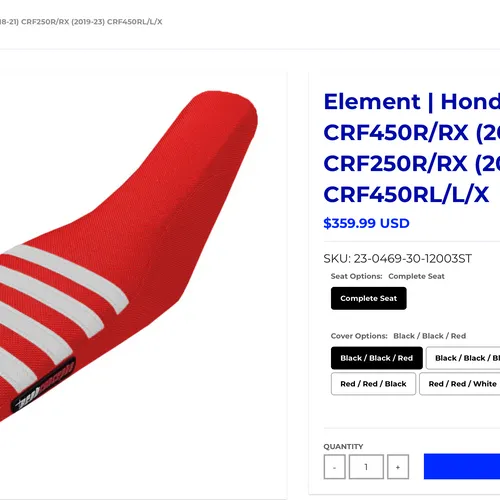This screenshot has height=500, width=500.
Task: Click the seat brand logo patch
Action: point(43,385)
